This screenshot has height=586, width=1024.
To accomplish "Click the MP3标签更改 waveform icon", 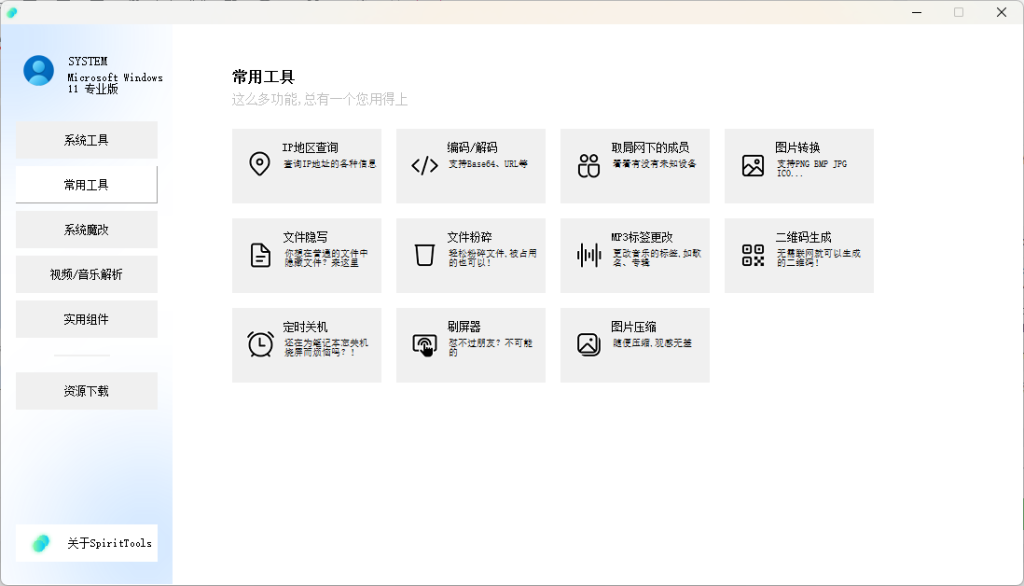I will pos(589,255).
